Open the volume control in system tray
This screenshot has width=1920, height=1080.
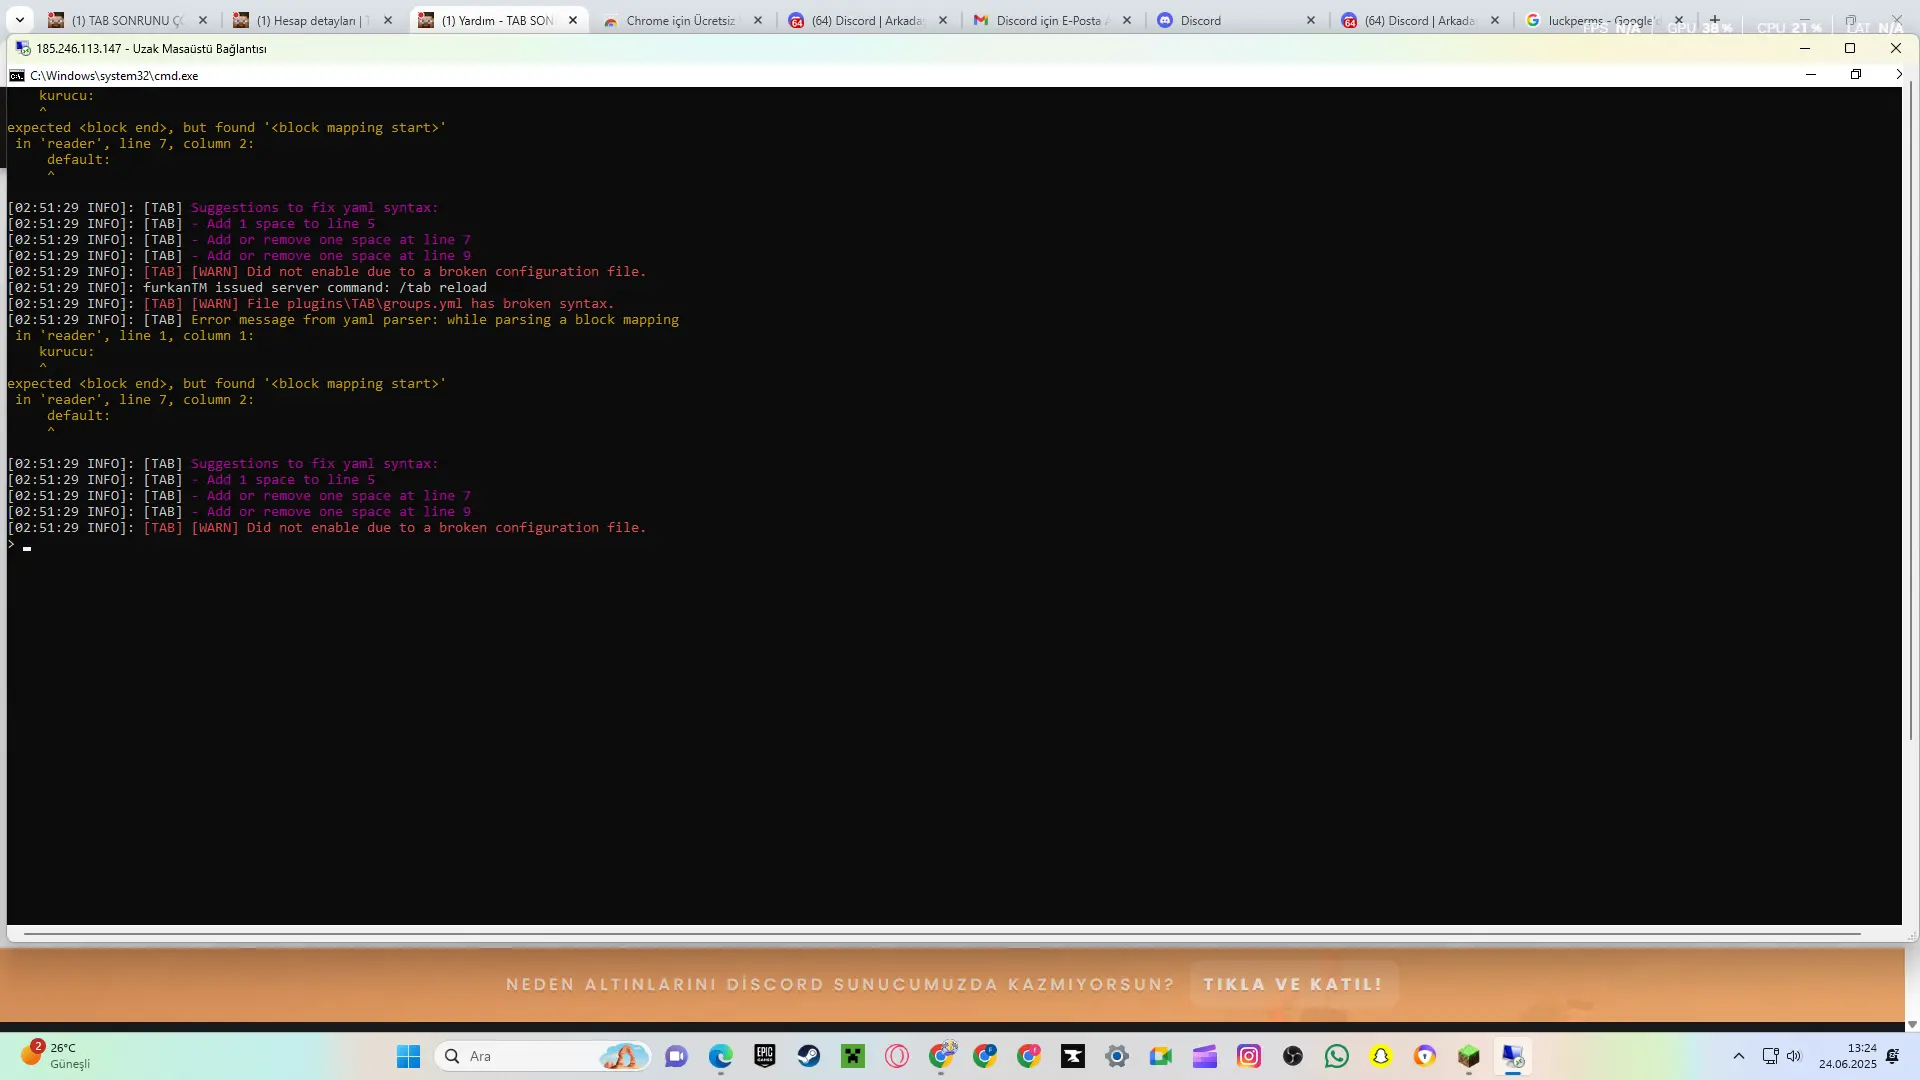click(1794, 1056)
